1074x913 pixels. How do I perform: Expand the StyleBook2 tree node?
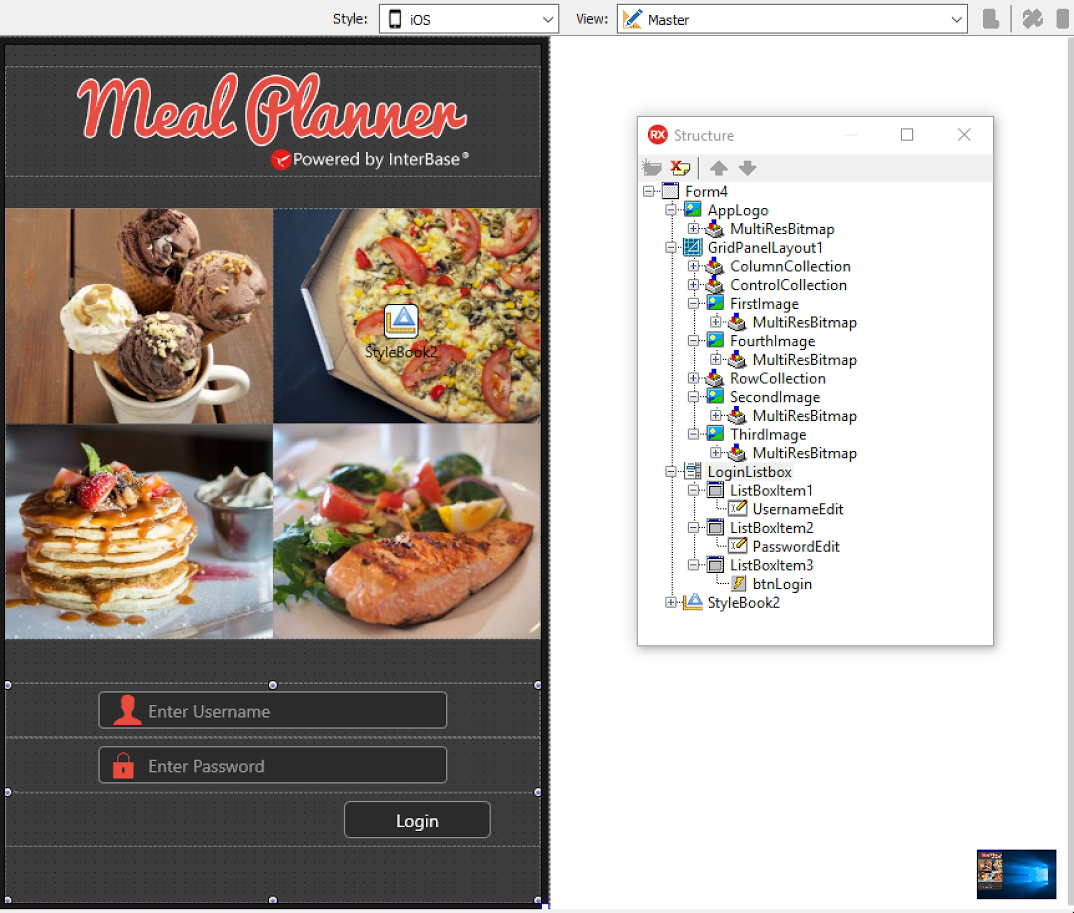coord(671,602)
